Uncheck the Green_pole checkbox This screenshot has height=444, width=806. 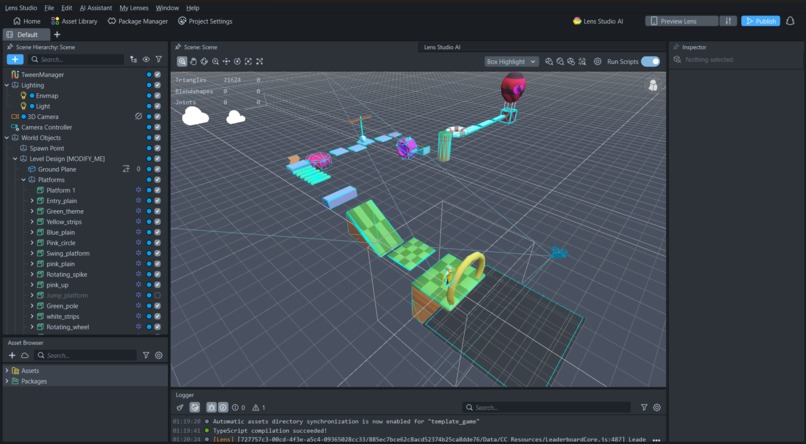157,306
